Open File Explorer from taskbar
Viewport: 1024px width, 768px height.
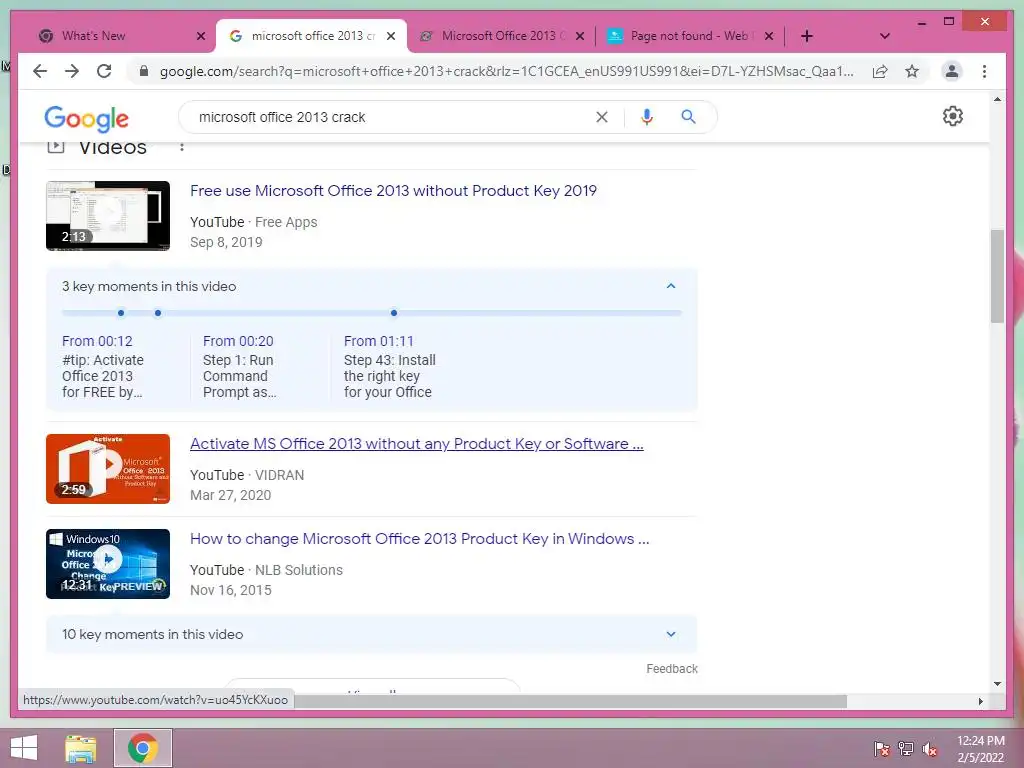80,748
